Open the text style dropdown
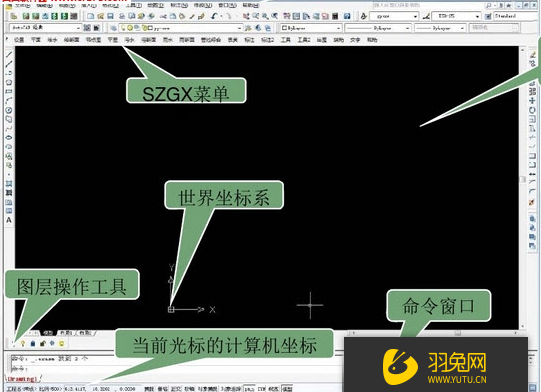The height and width of the screenshot is (392, 541). click(x=394, y=16)
